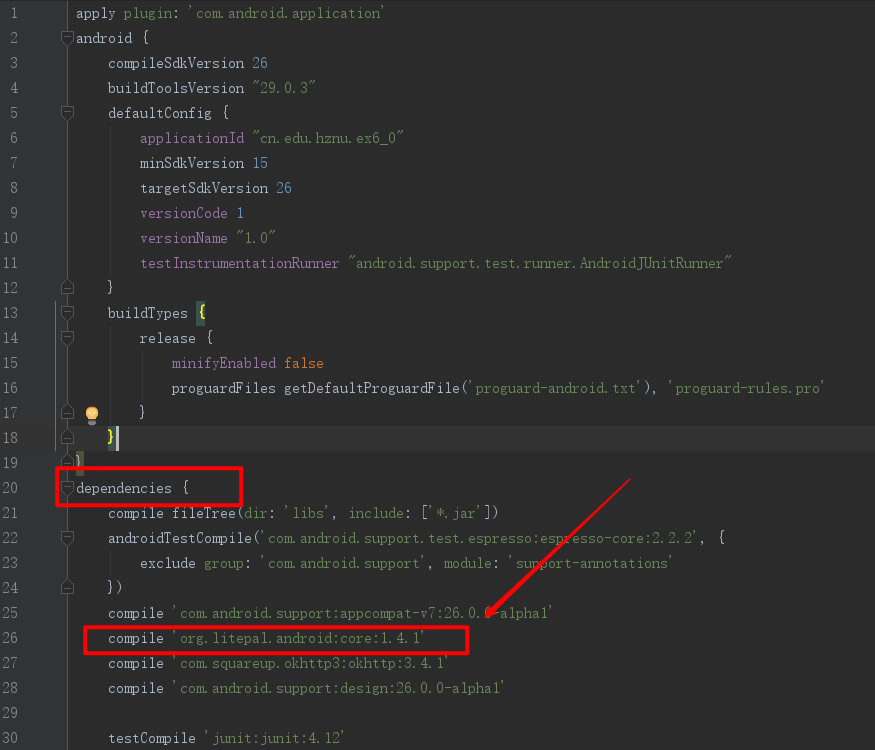Click fileTree on line 21
The width and height of the screenshot is (875, 750).
point(204,513)
